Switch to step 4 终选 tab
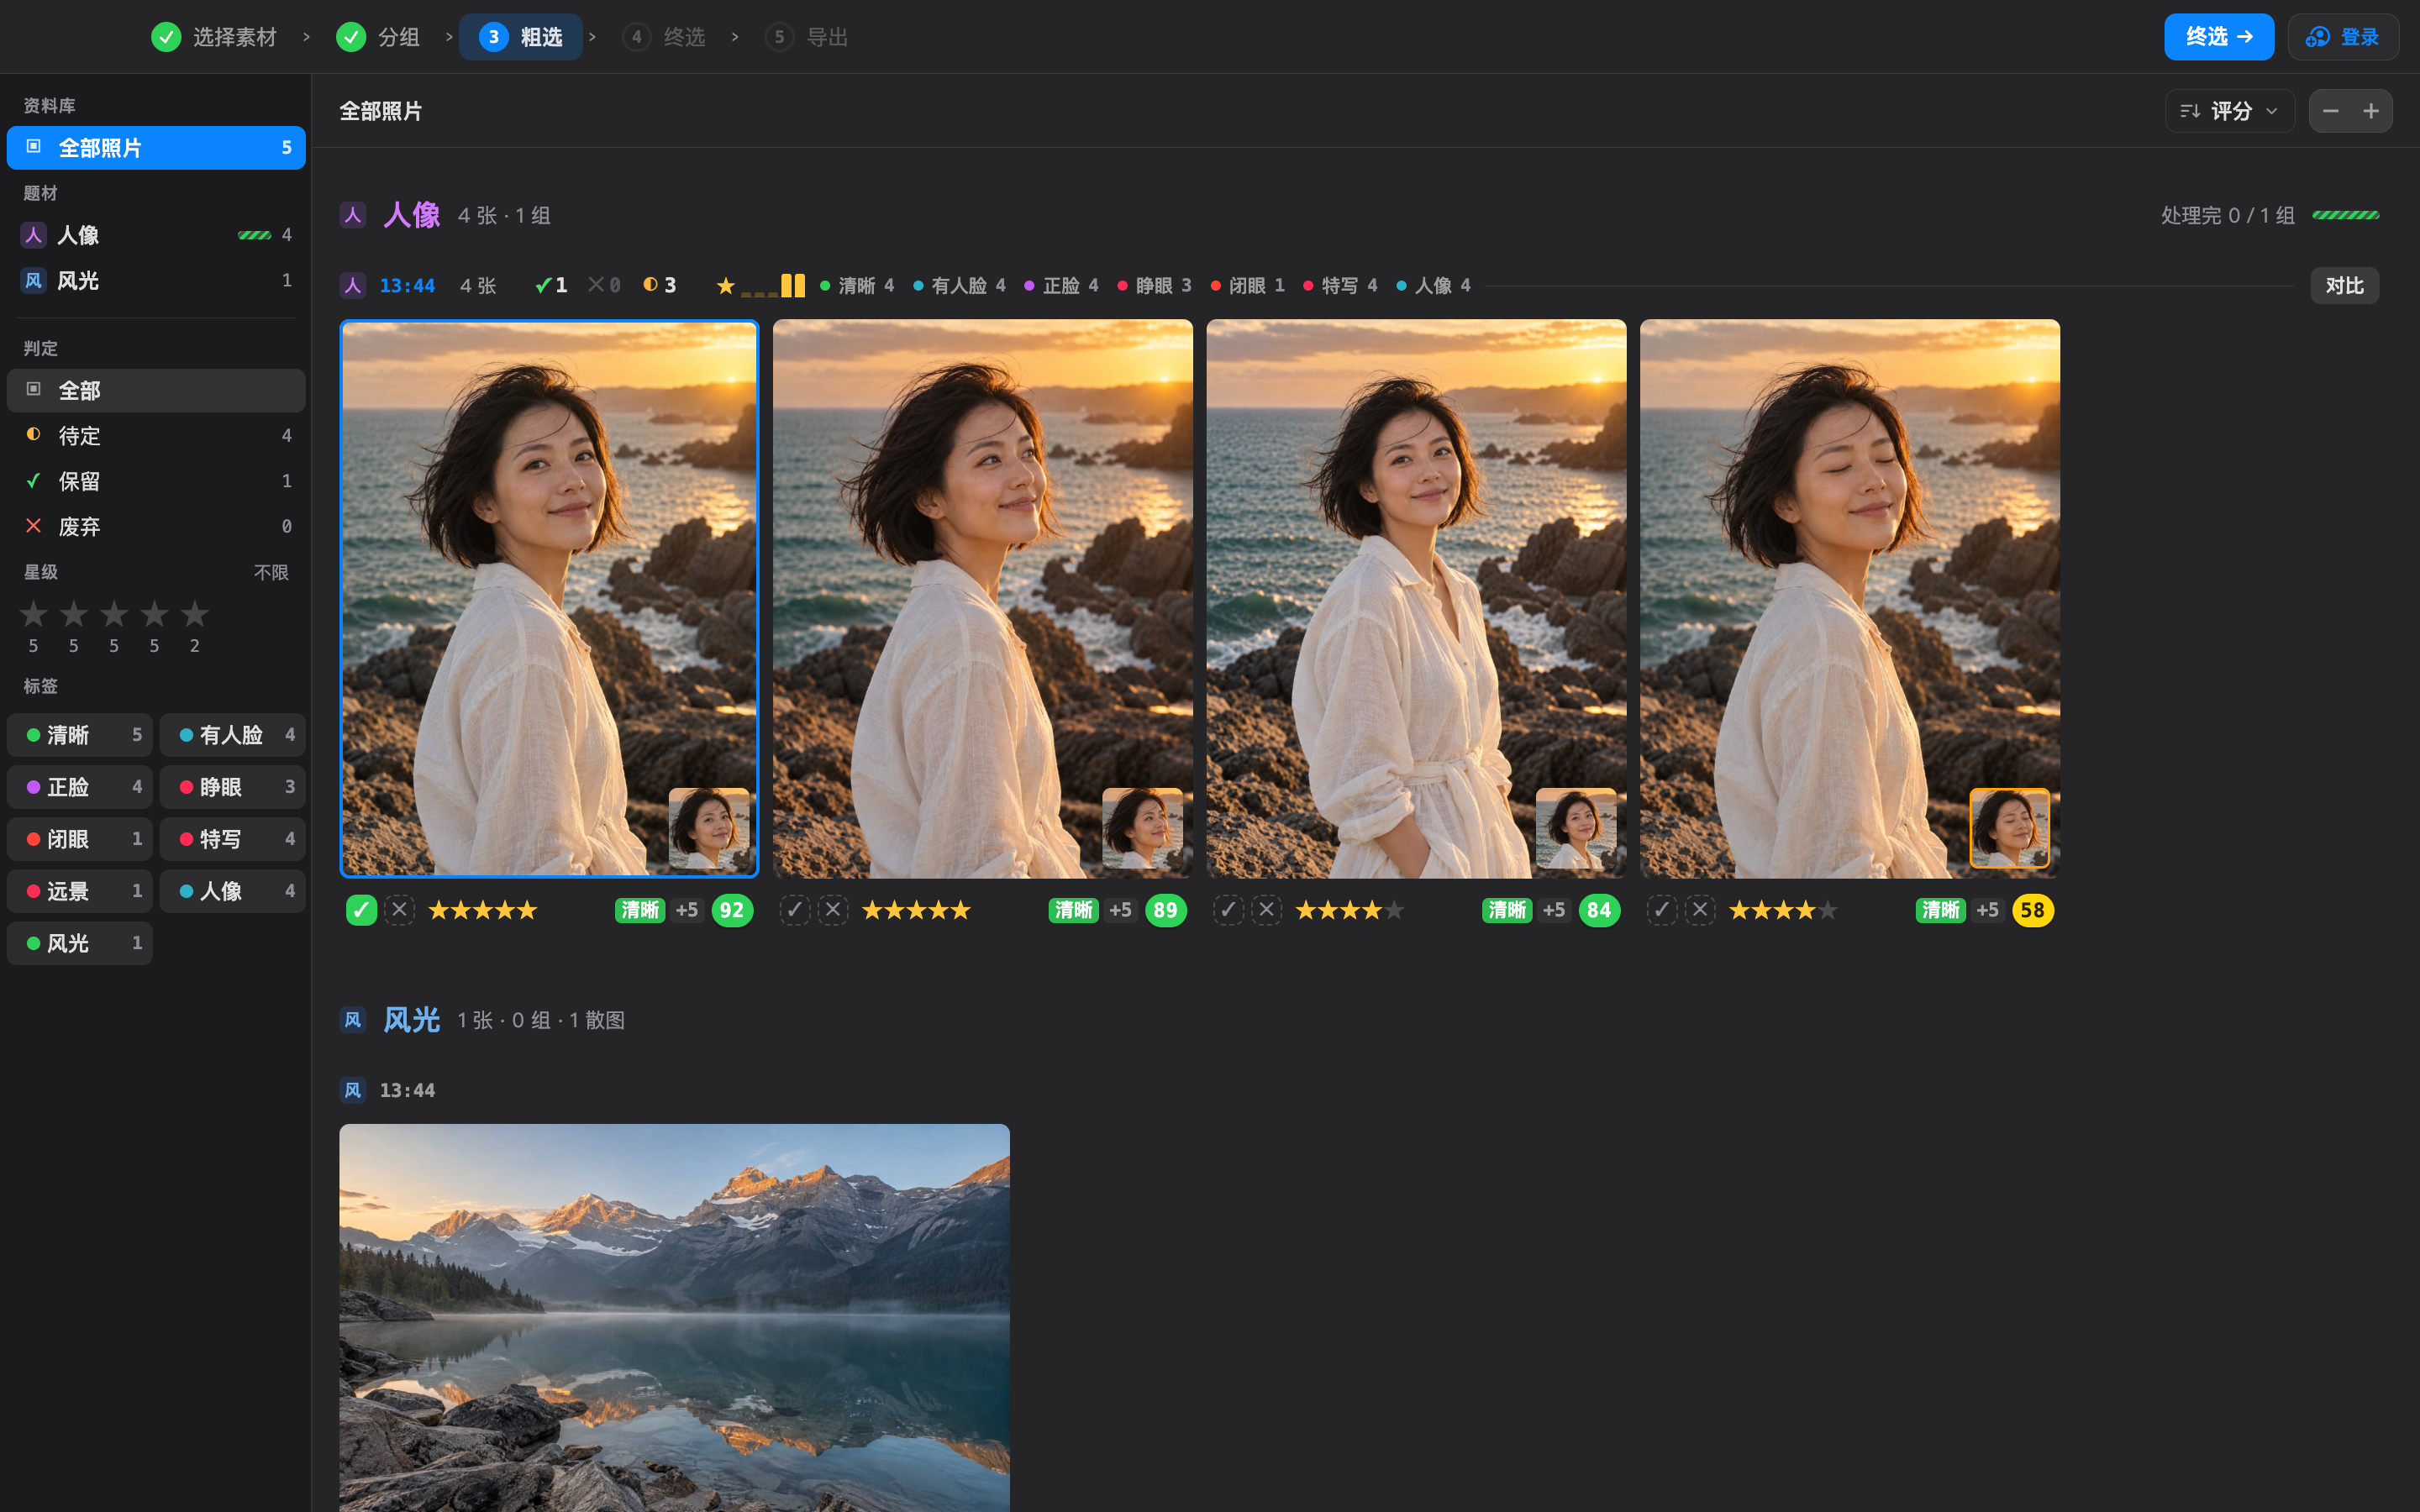 (664, 37)
